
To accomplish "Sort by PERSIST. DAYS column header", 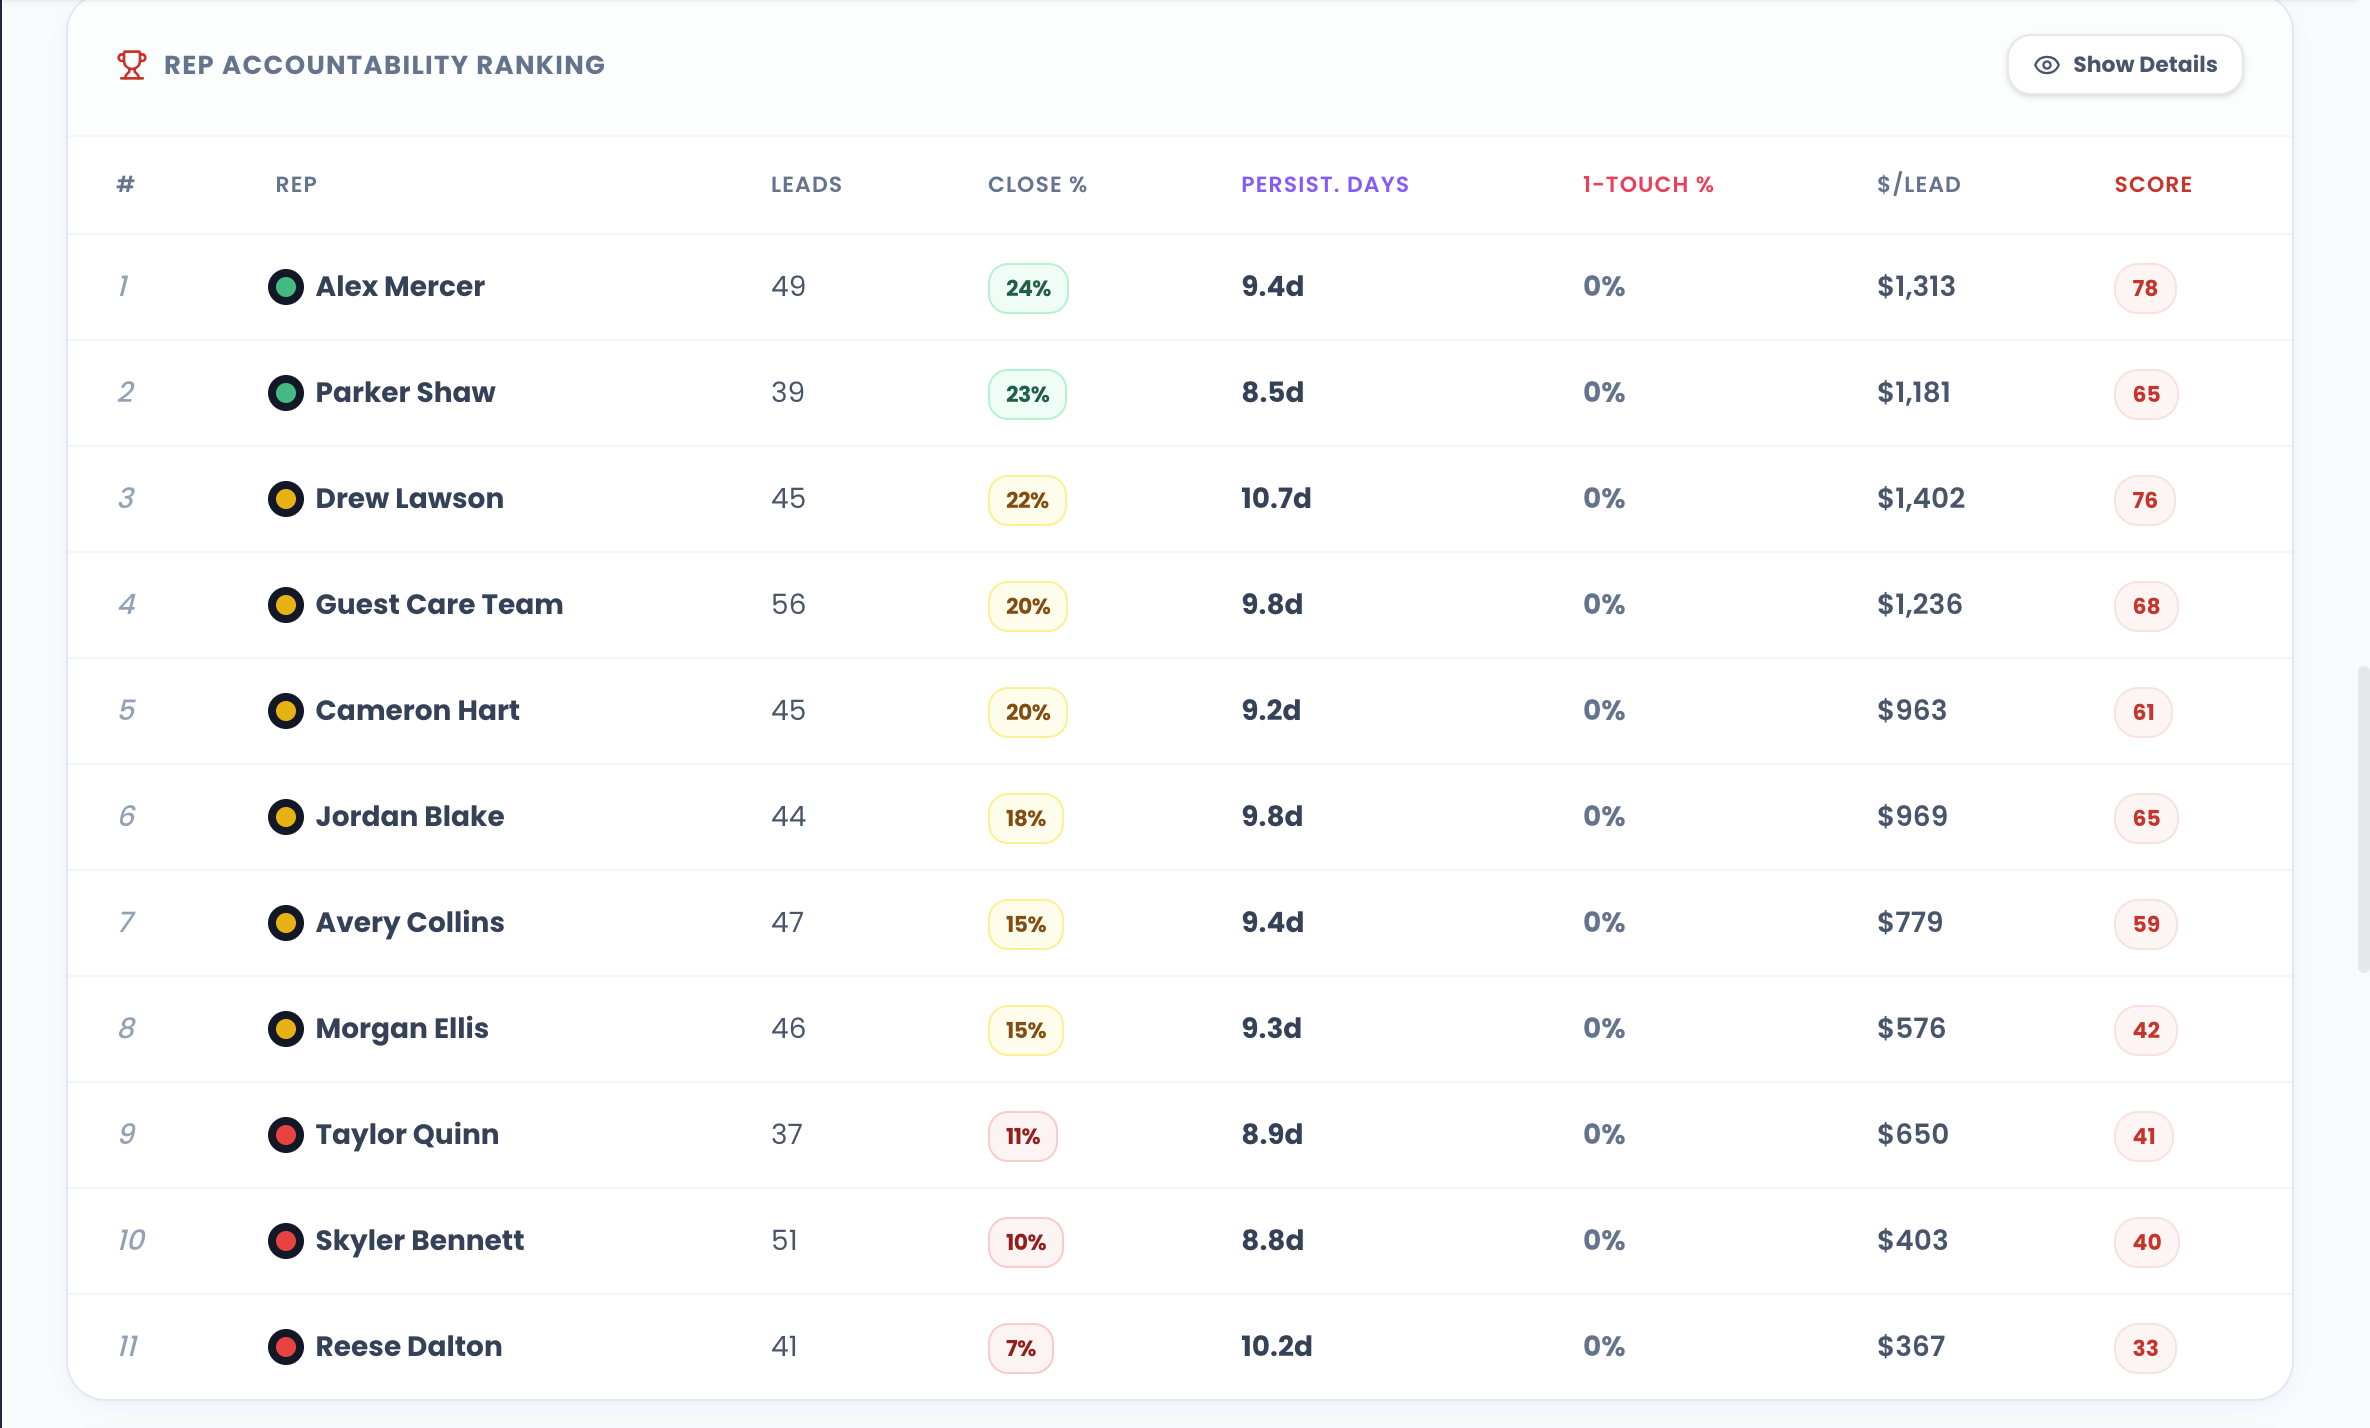I will point(1324,185).
